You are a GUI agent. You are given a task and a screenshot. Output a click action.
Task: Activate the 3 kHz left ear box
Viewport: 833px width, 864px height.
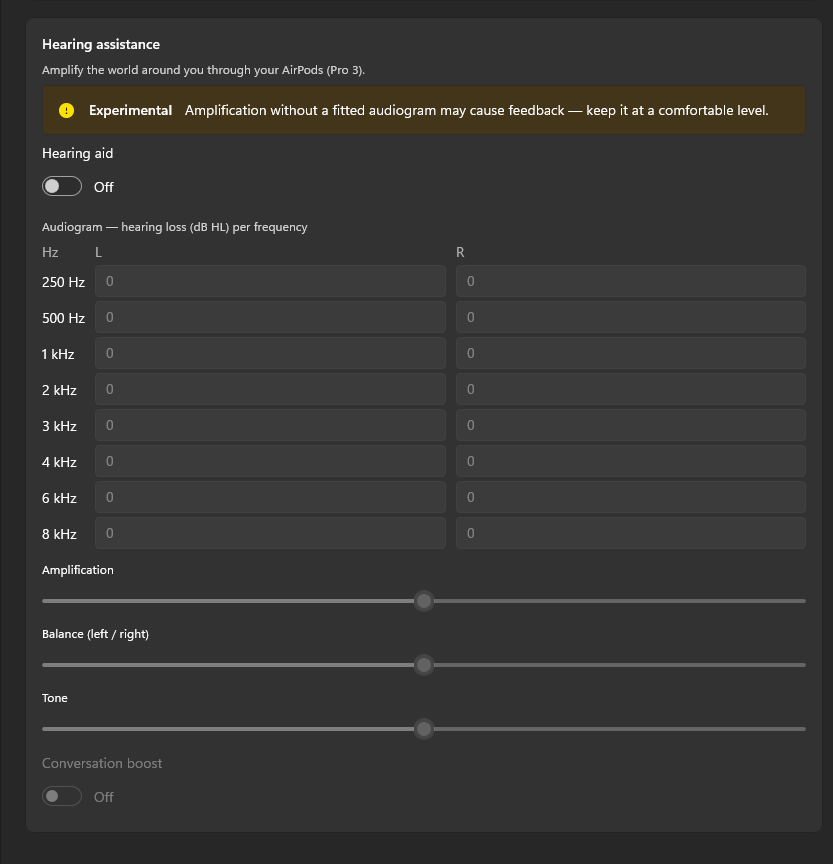270,425
